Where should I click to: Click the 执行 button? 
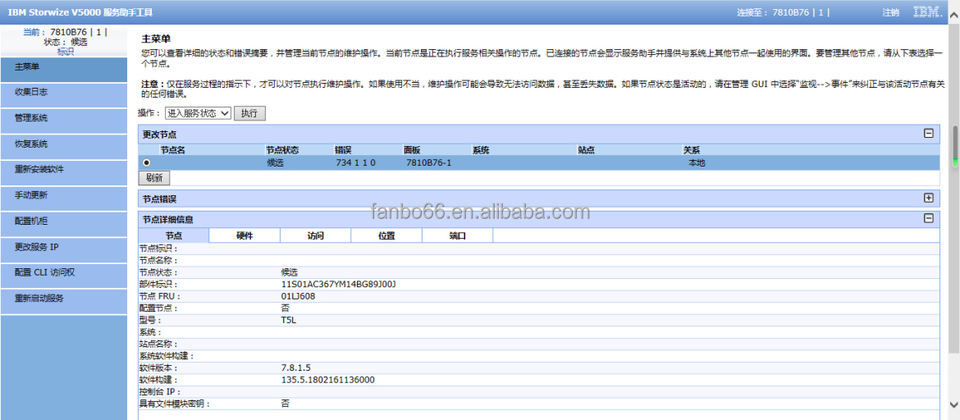click(249, 113)
